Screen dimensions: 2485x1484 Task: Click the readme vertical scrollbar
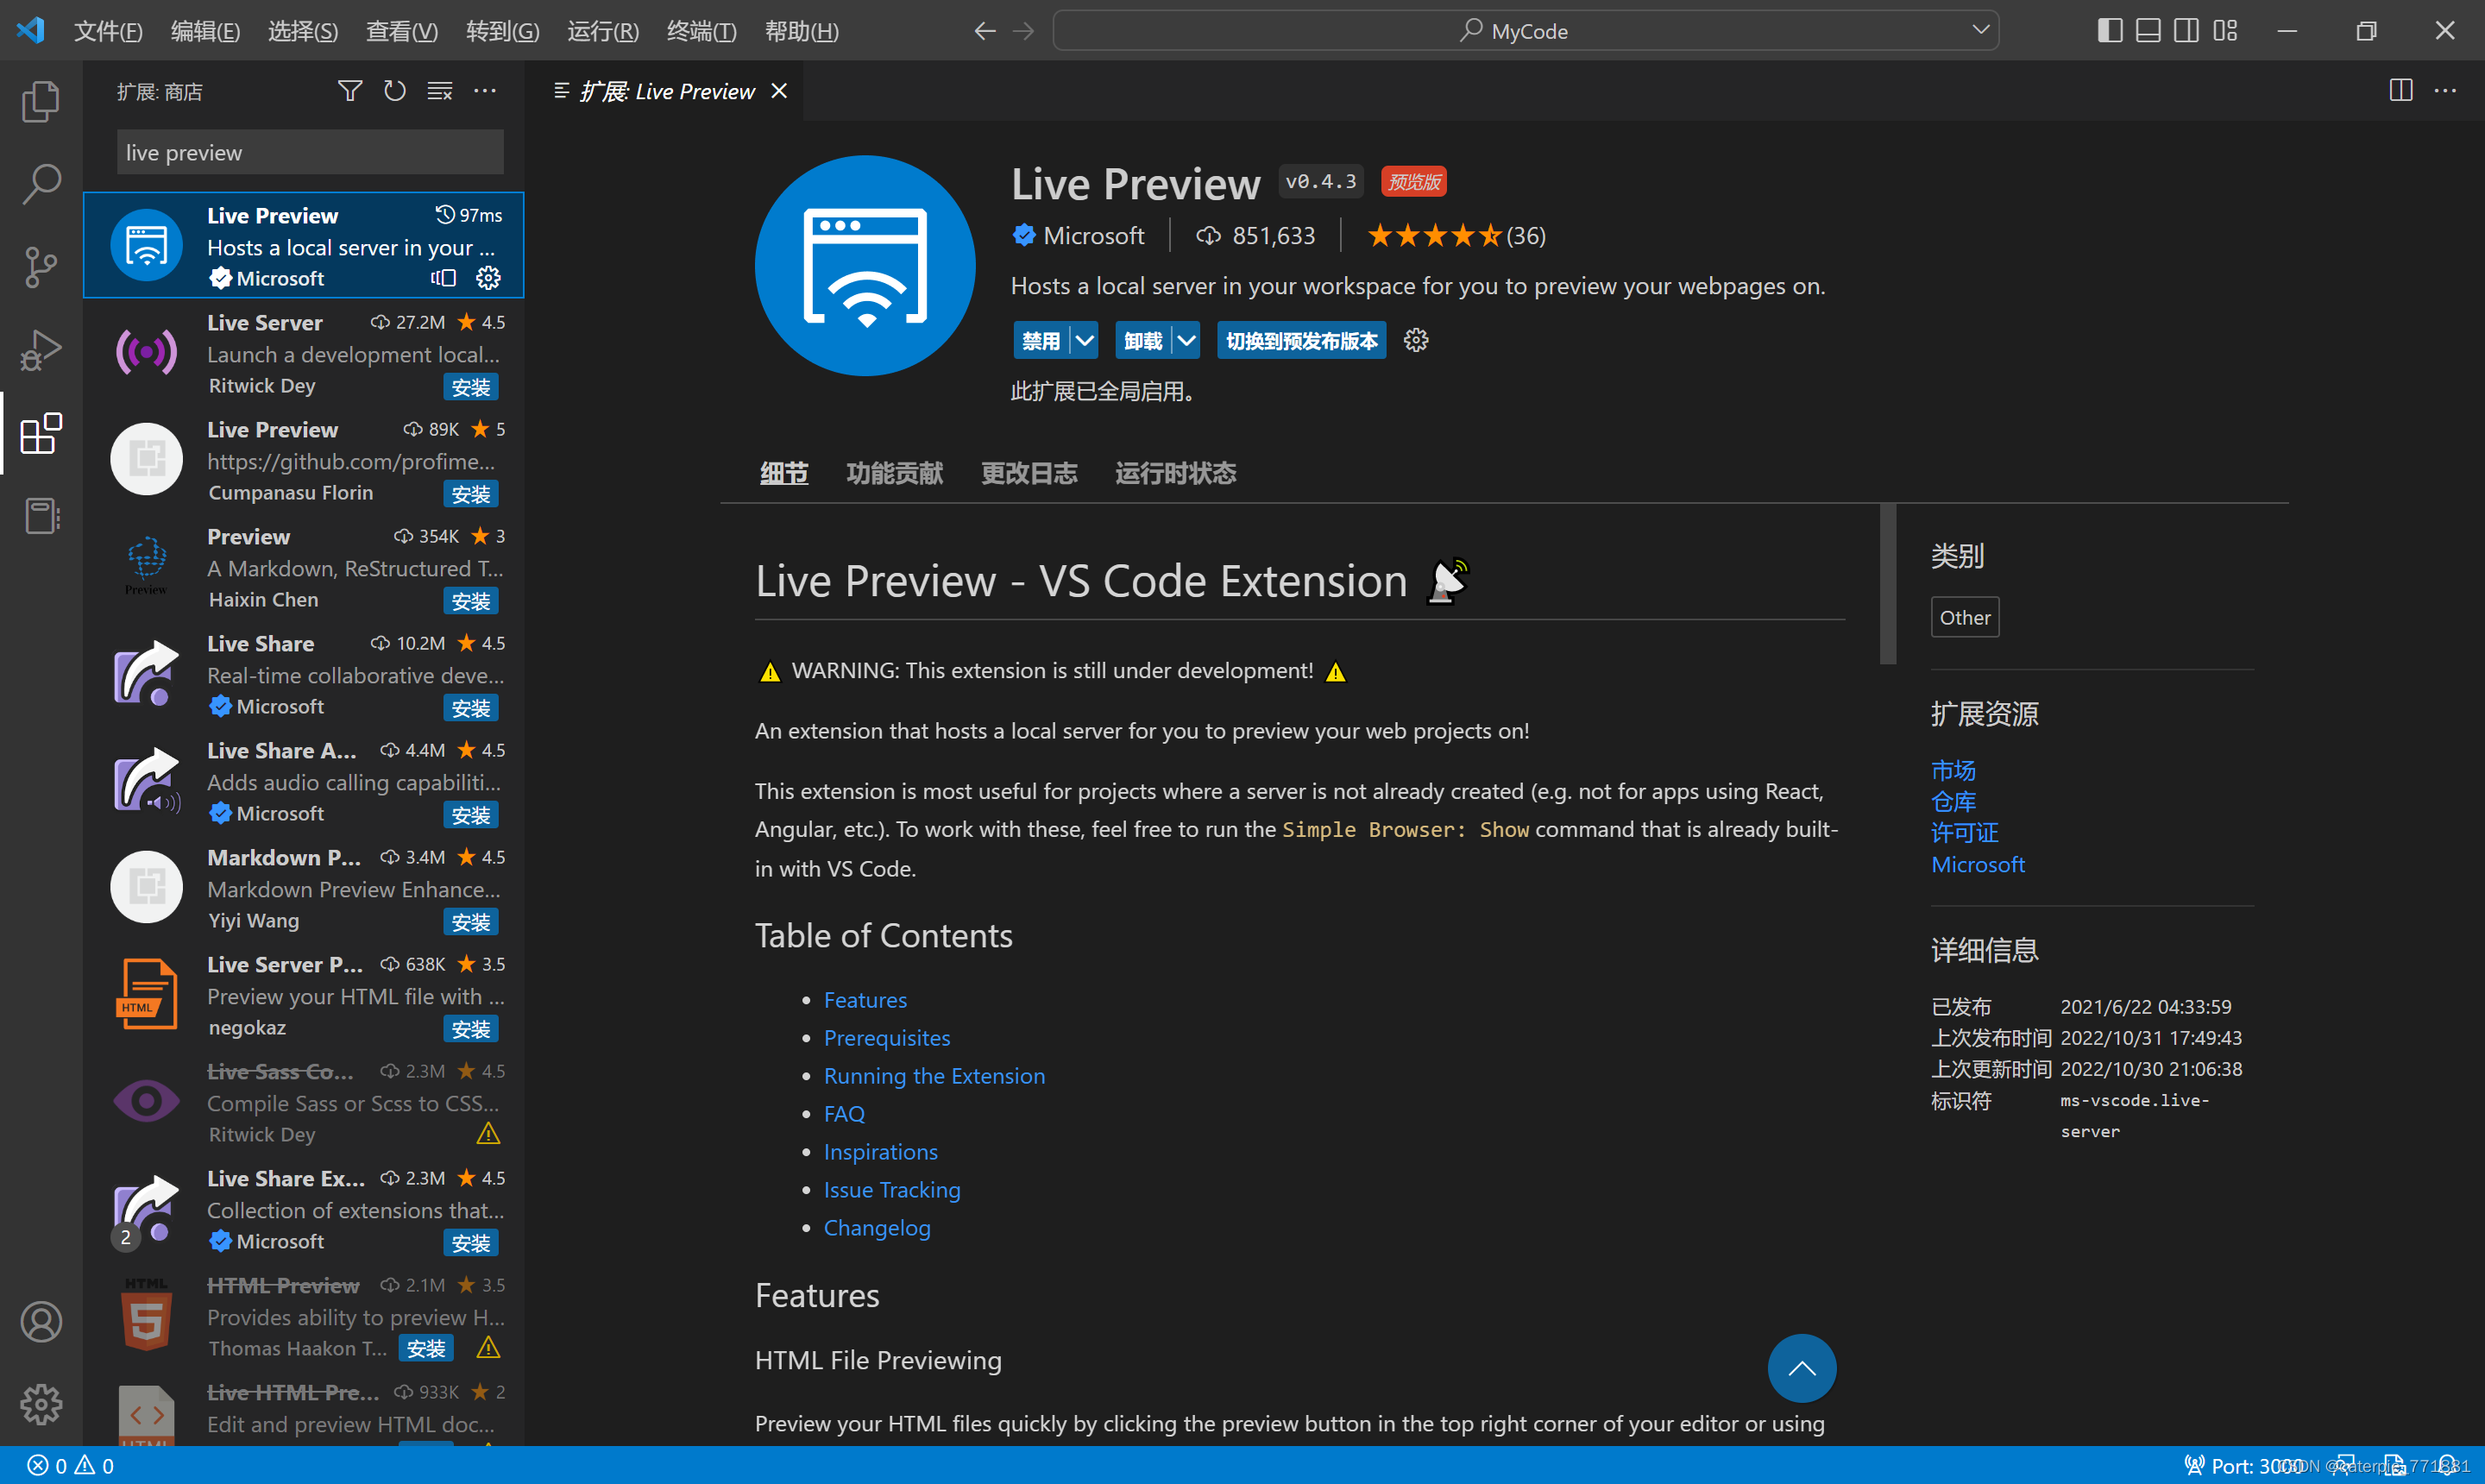pos(1888,585)
